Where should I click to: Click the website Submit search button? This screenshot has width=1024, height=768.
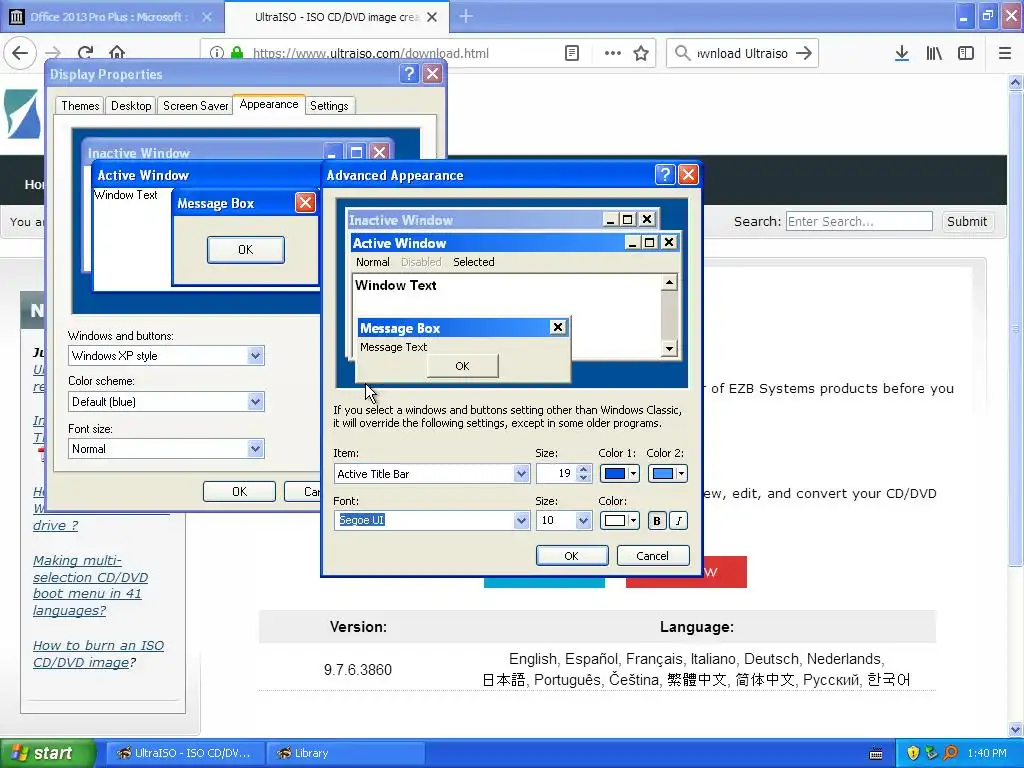(x=967, y=221)
